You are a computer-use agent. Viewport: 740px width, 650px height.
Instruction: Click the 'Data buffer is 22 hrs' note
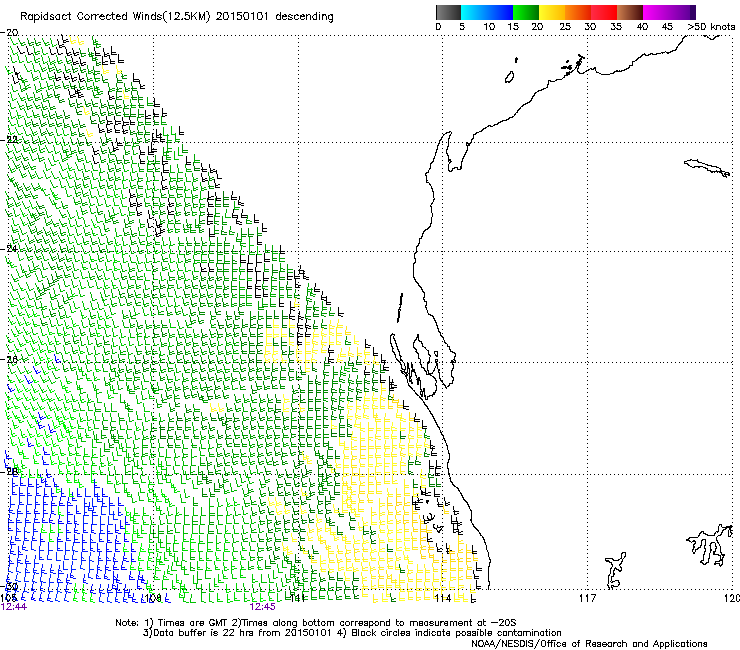[x=352, y=633]
